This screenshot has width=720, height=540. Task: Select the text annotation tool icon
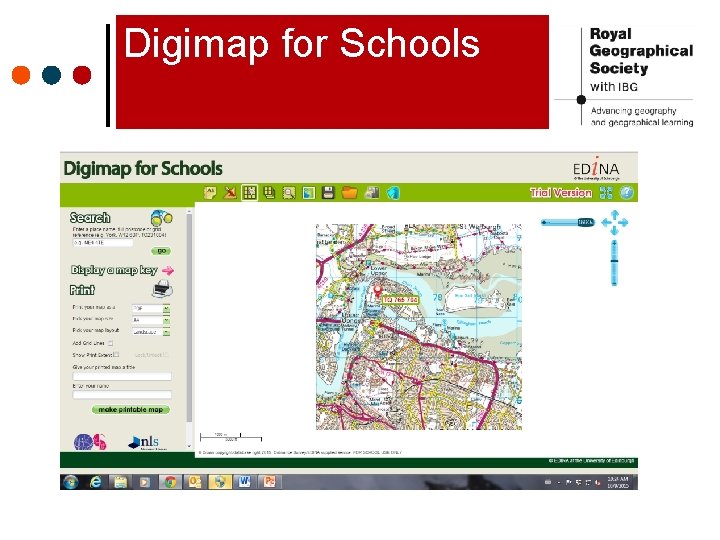click(x=210, y=193)
